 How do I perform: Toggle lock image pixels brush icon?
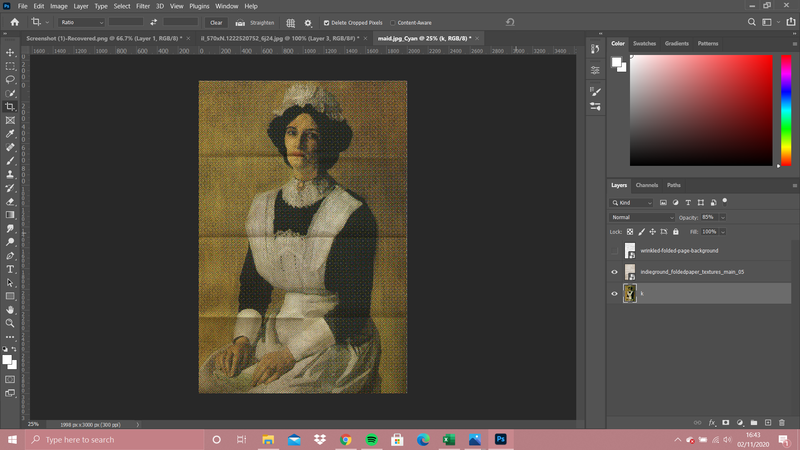pos(641,232)
